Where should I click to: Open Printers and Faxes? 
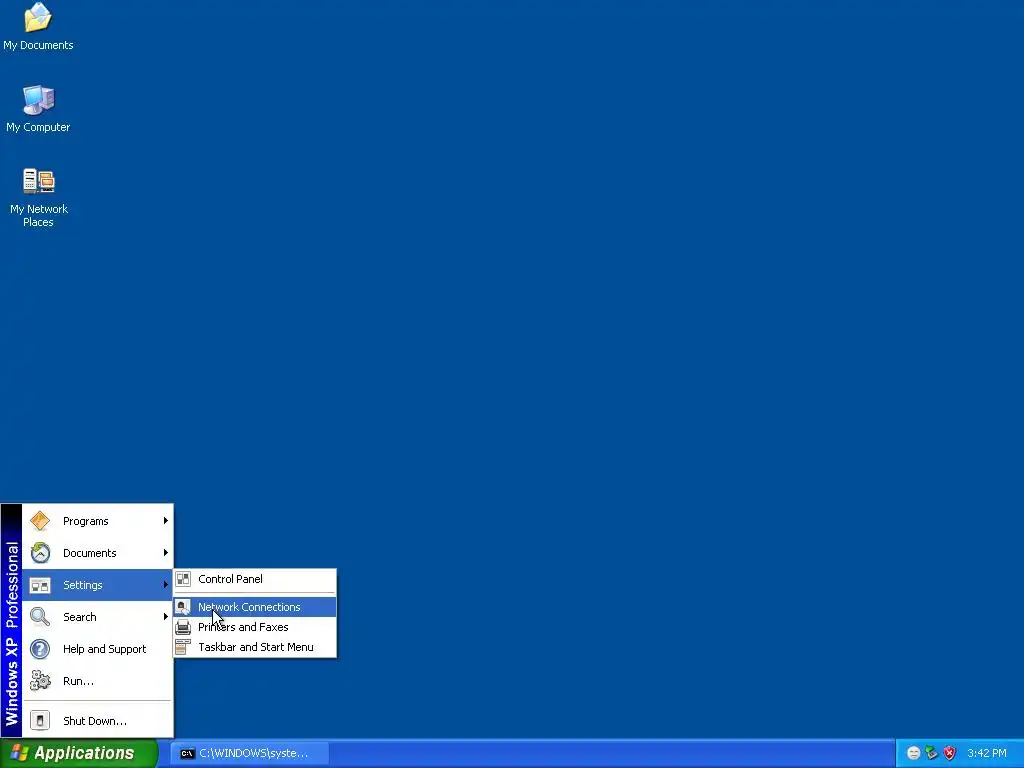coord(255,627)
